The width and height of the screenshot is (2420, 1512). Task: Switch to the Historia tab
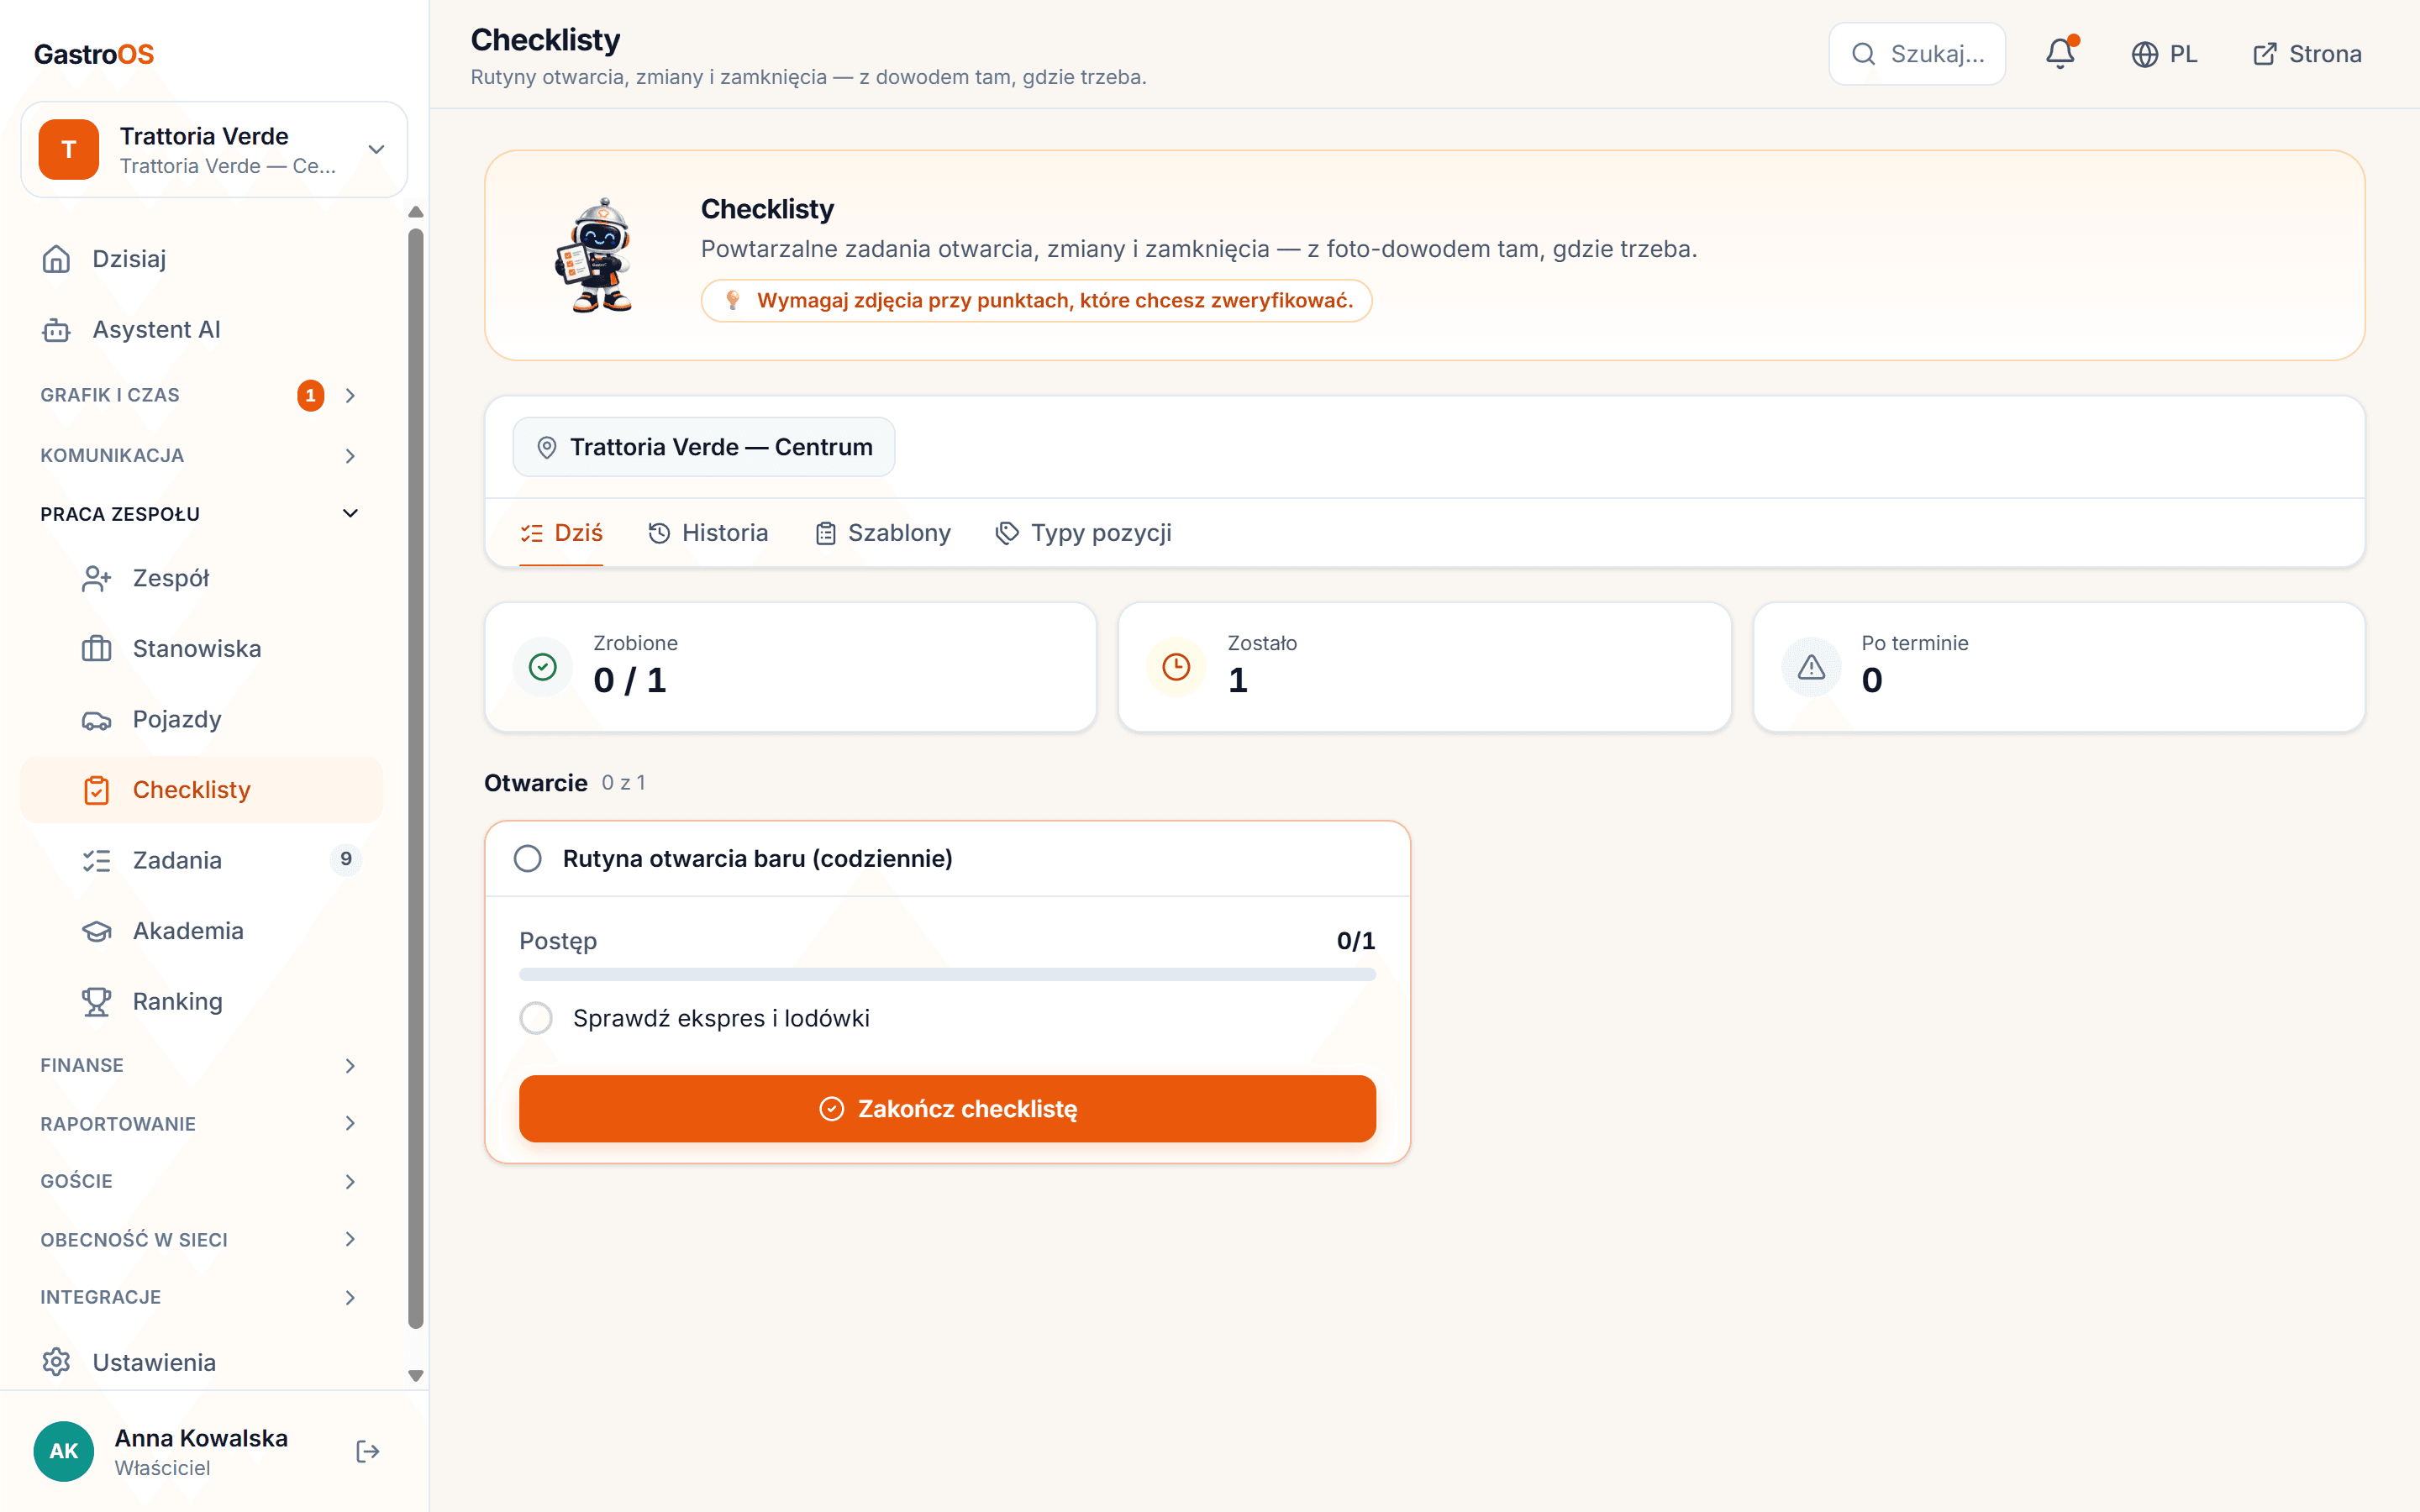pyautogui.click(x=708, y=533)
